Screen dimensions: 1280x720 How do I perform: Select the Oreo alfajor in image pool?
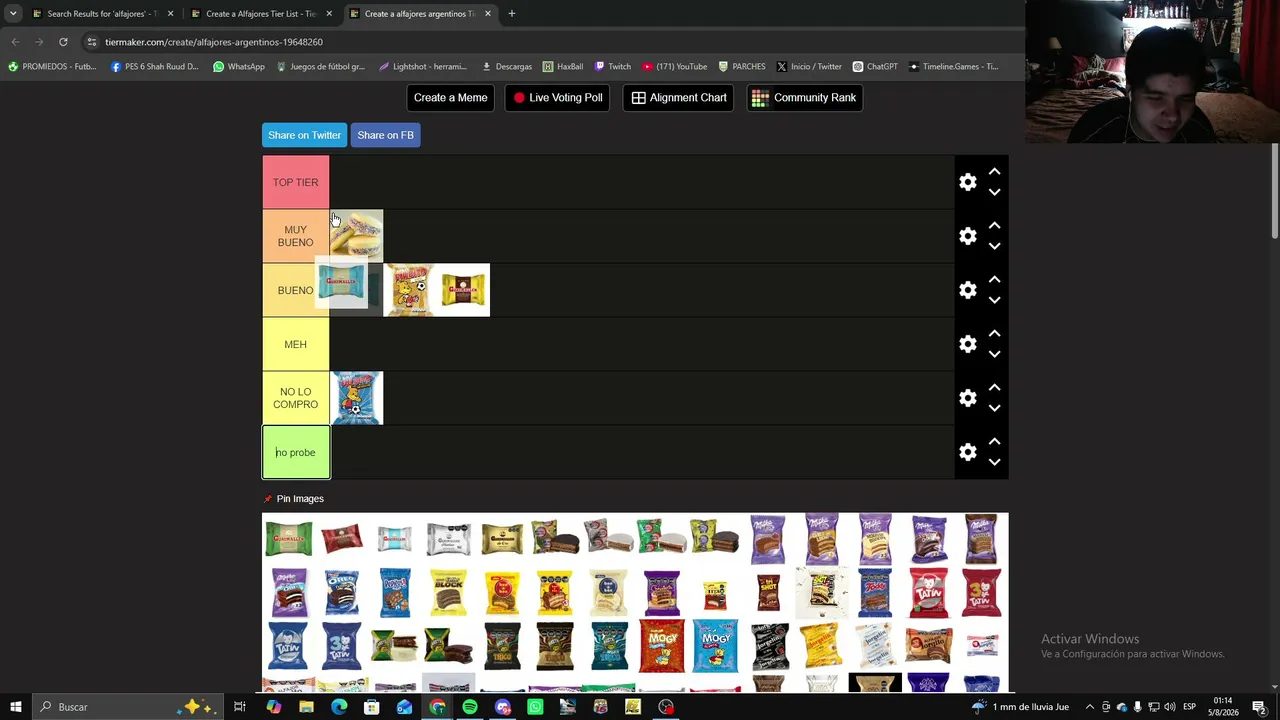tap(341, 593)
